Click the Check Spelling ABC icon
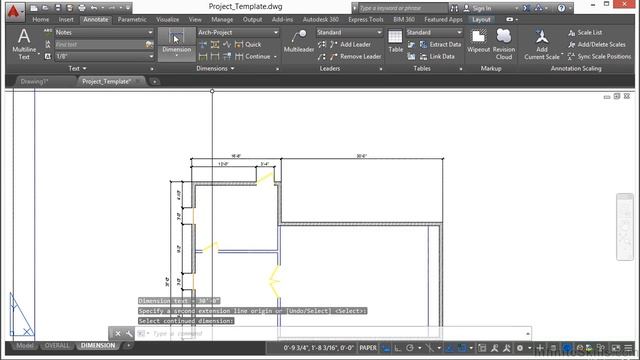The height and width of the screenshot is (360, 640). pyautogui.click(x=48, y=32)
